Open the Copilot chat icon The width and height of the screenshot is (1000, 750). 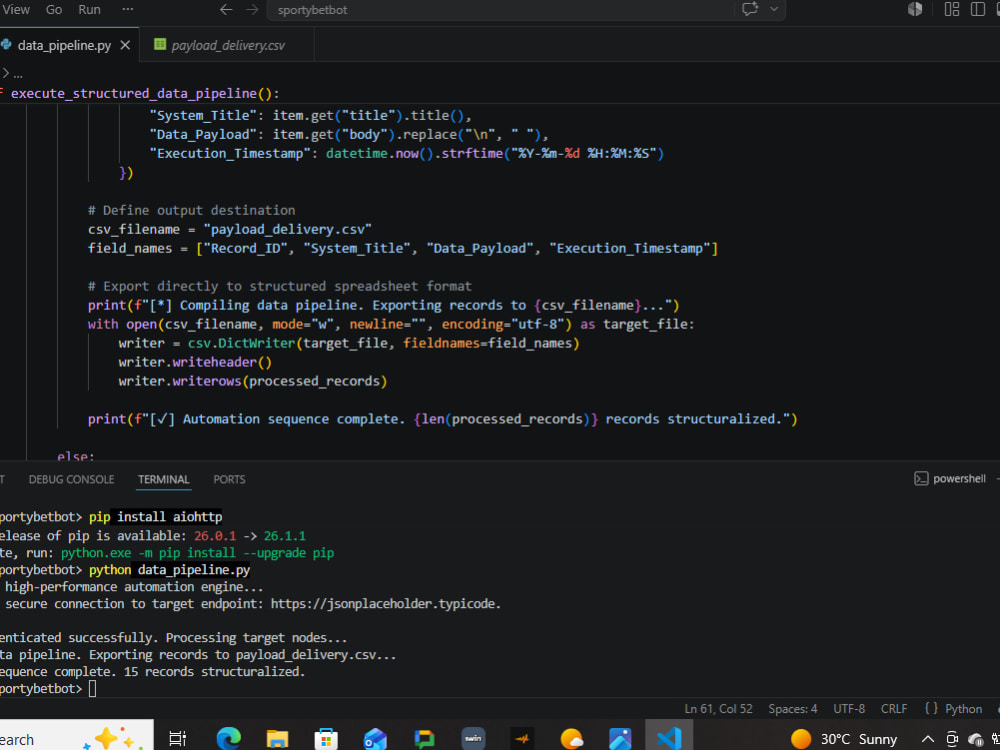click(x=749, y=10)
